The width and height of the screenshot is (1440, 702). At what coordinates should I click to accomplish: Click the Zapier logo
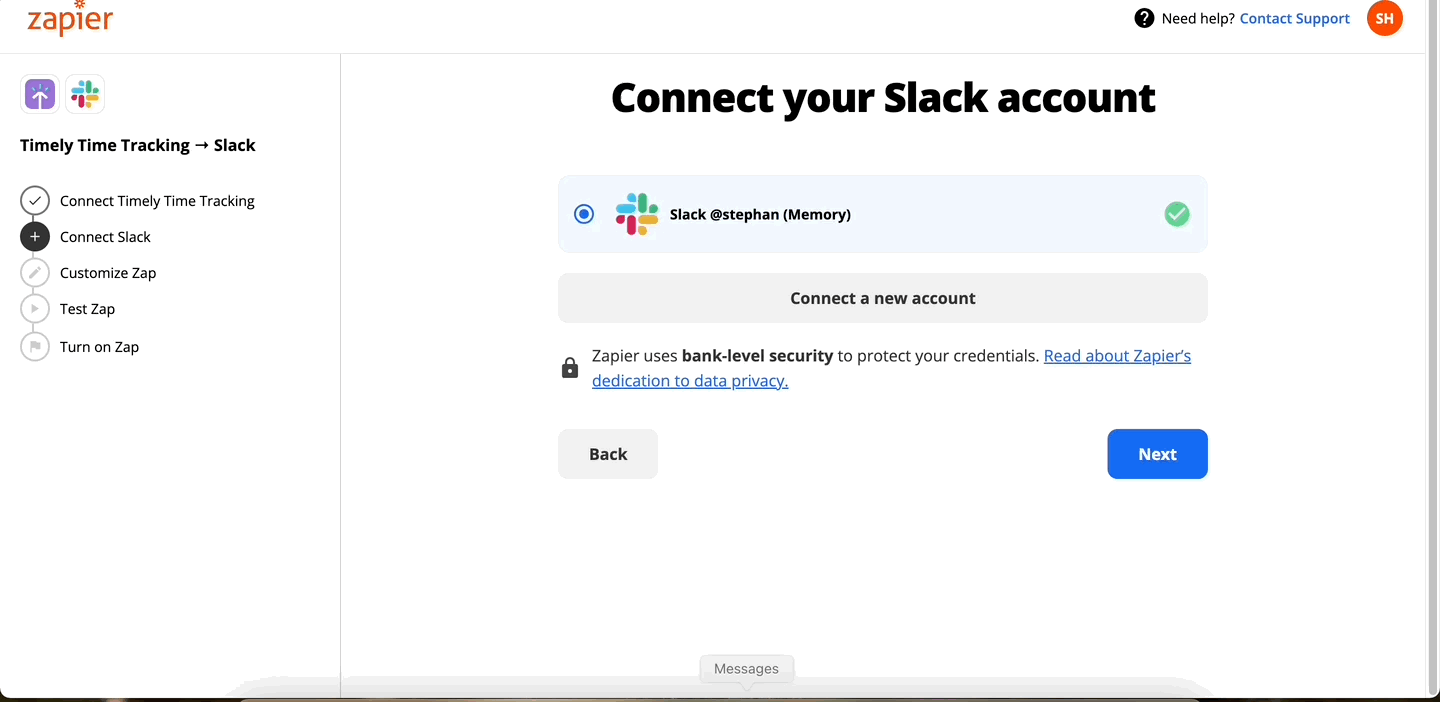[x=70, y=19]
